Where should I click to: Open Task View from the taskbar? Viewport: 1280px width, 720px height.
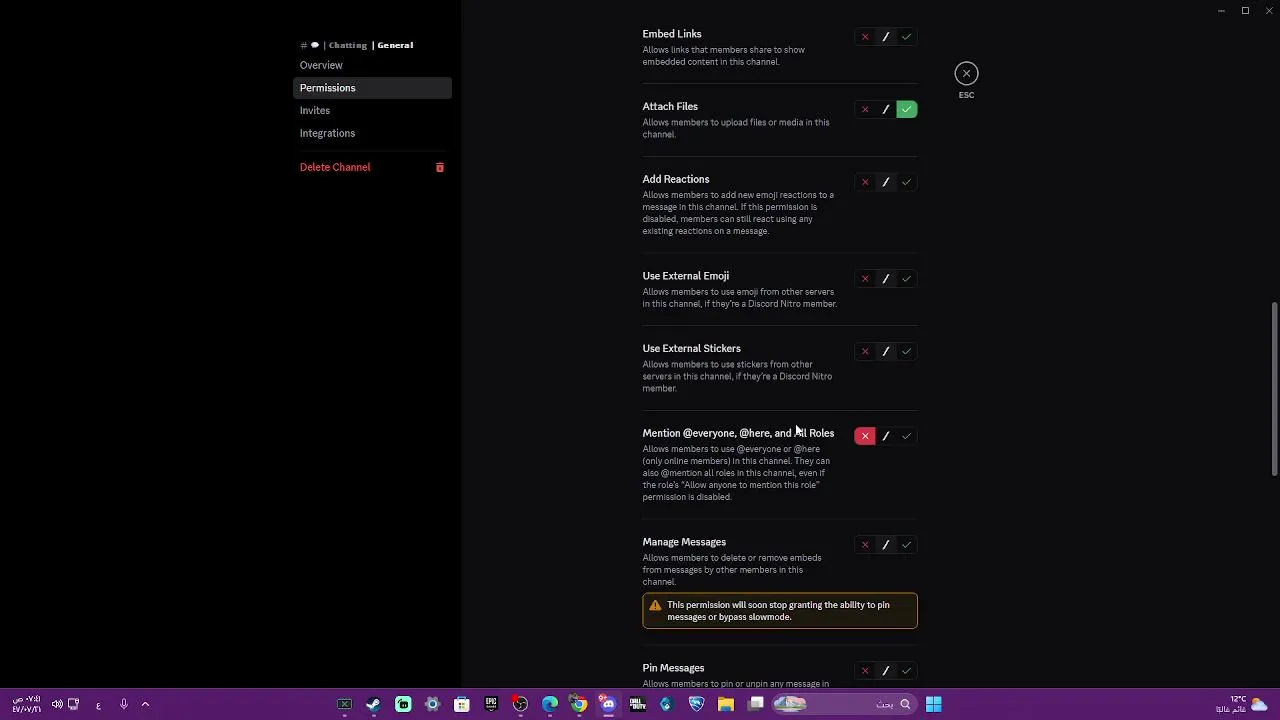755,704
